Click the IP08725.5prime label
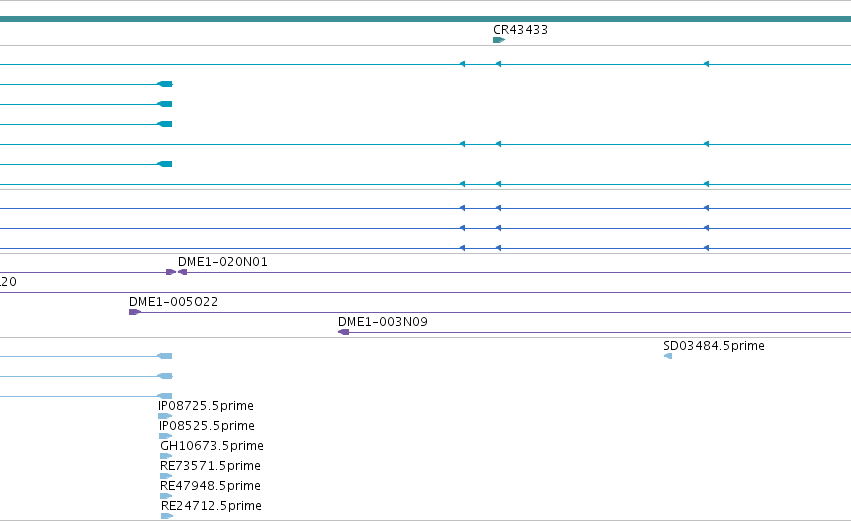The height and width of the screenshot is (521, 851). (x=206, y=406)
